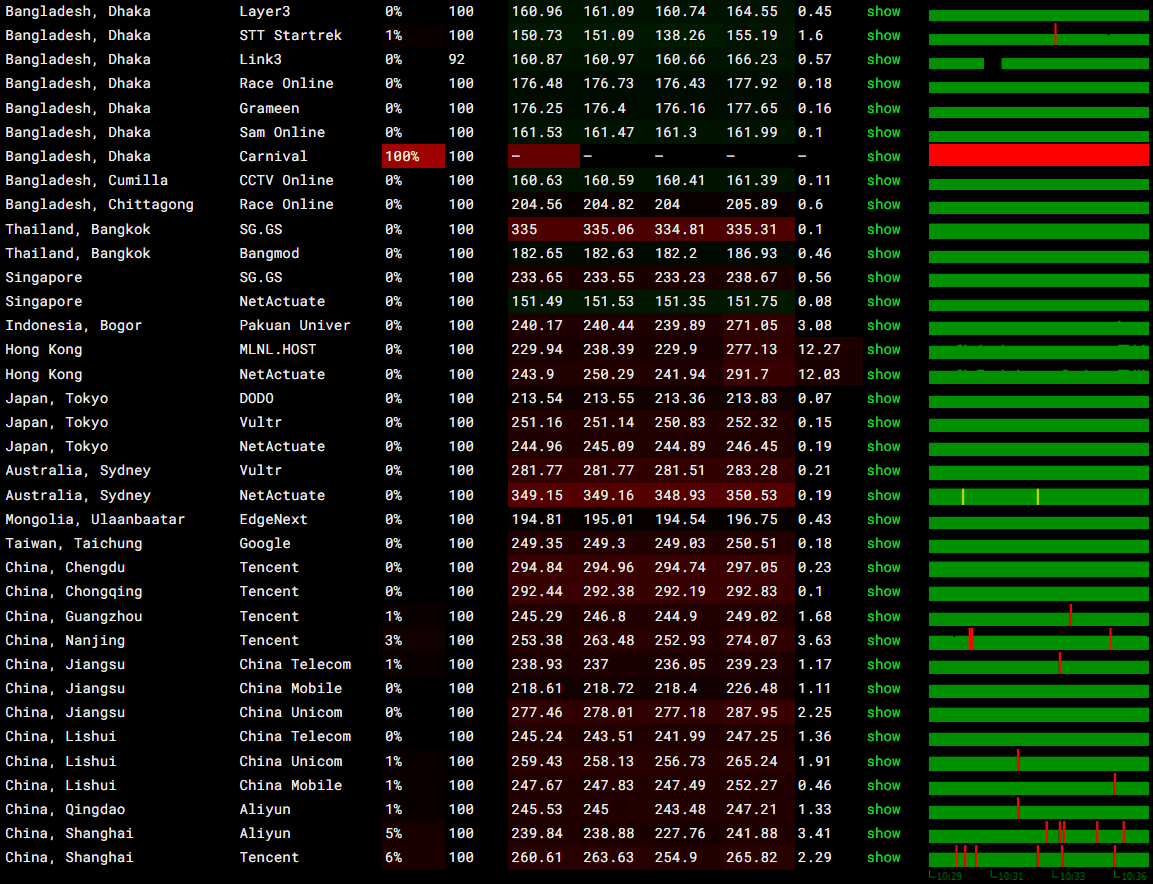Click Indonesia, Bogor location text

[74, 325]
